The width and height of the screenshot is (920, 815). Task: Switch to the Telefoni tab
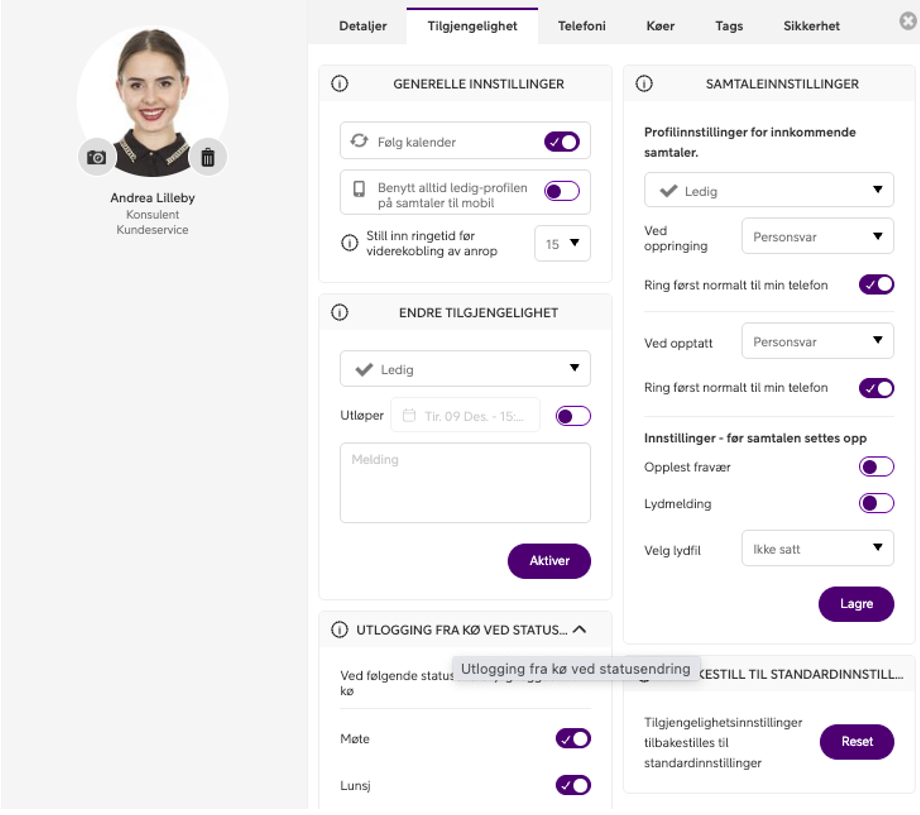click(581, 26)
